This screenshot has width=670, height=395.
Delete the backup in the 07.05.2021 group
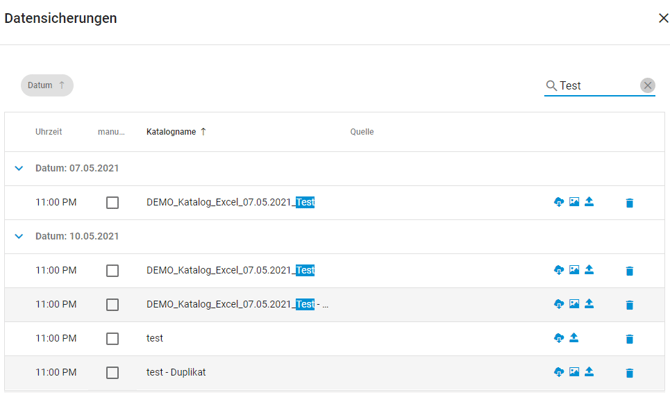[x=629, y=203]
